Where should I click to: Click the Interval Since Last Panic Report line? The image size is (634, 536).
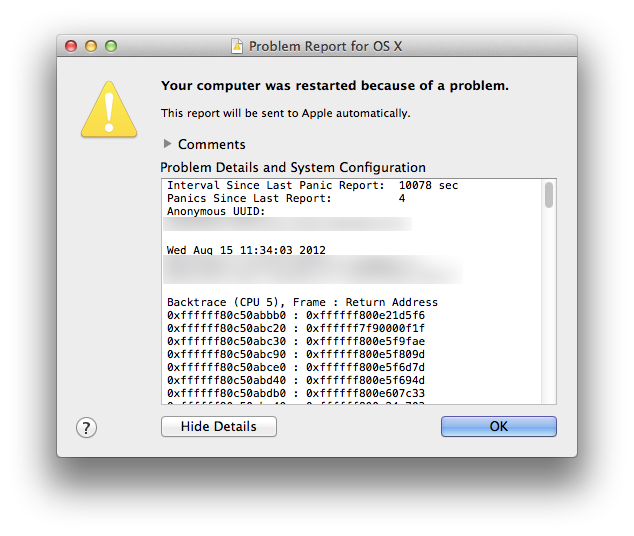click(x=313, y=185)
